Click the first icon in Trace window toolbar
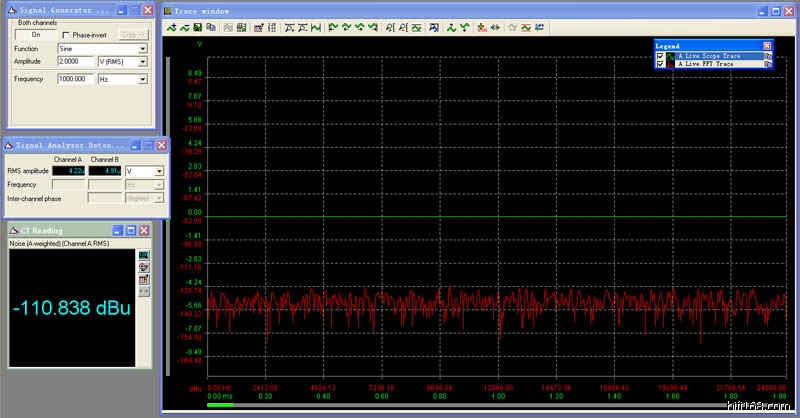 pyautogui.click(x=172, y=27)
